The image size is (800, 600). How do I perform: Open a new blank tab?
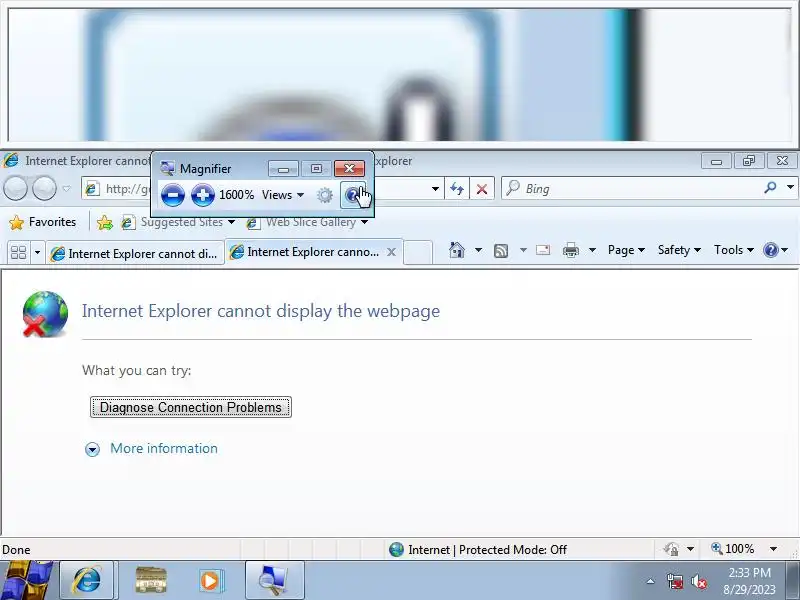click(418, 253)
